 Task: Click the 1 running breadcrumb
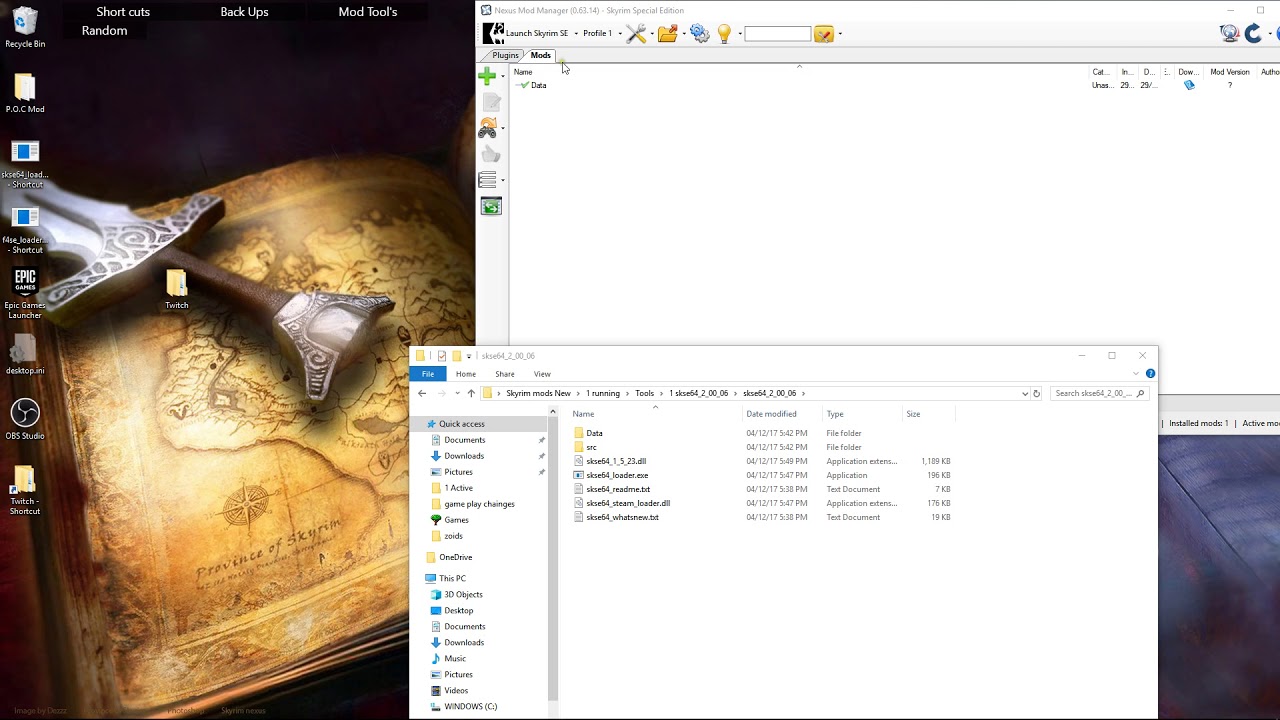(603, 393)
